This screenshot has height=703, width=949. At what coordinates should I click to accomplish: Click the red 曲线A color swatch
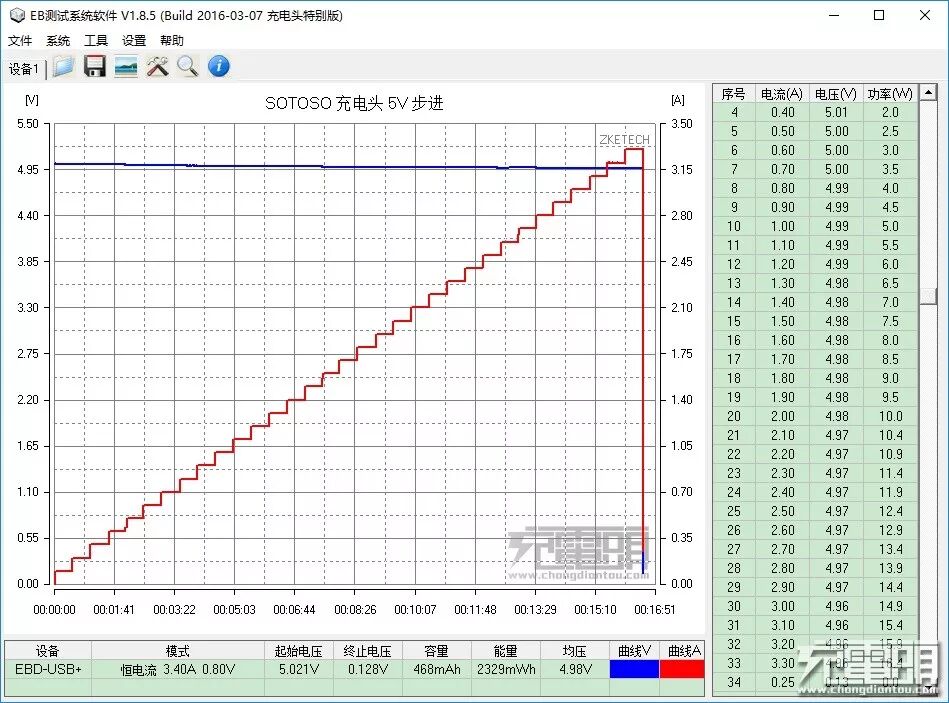coord(682,669)
